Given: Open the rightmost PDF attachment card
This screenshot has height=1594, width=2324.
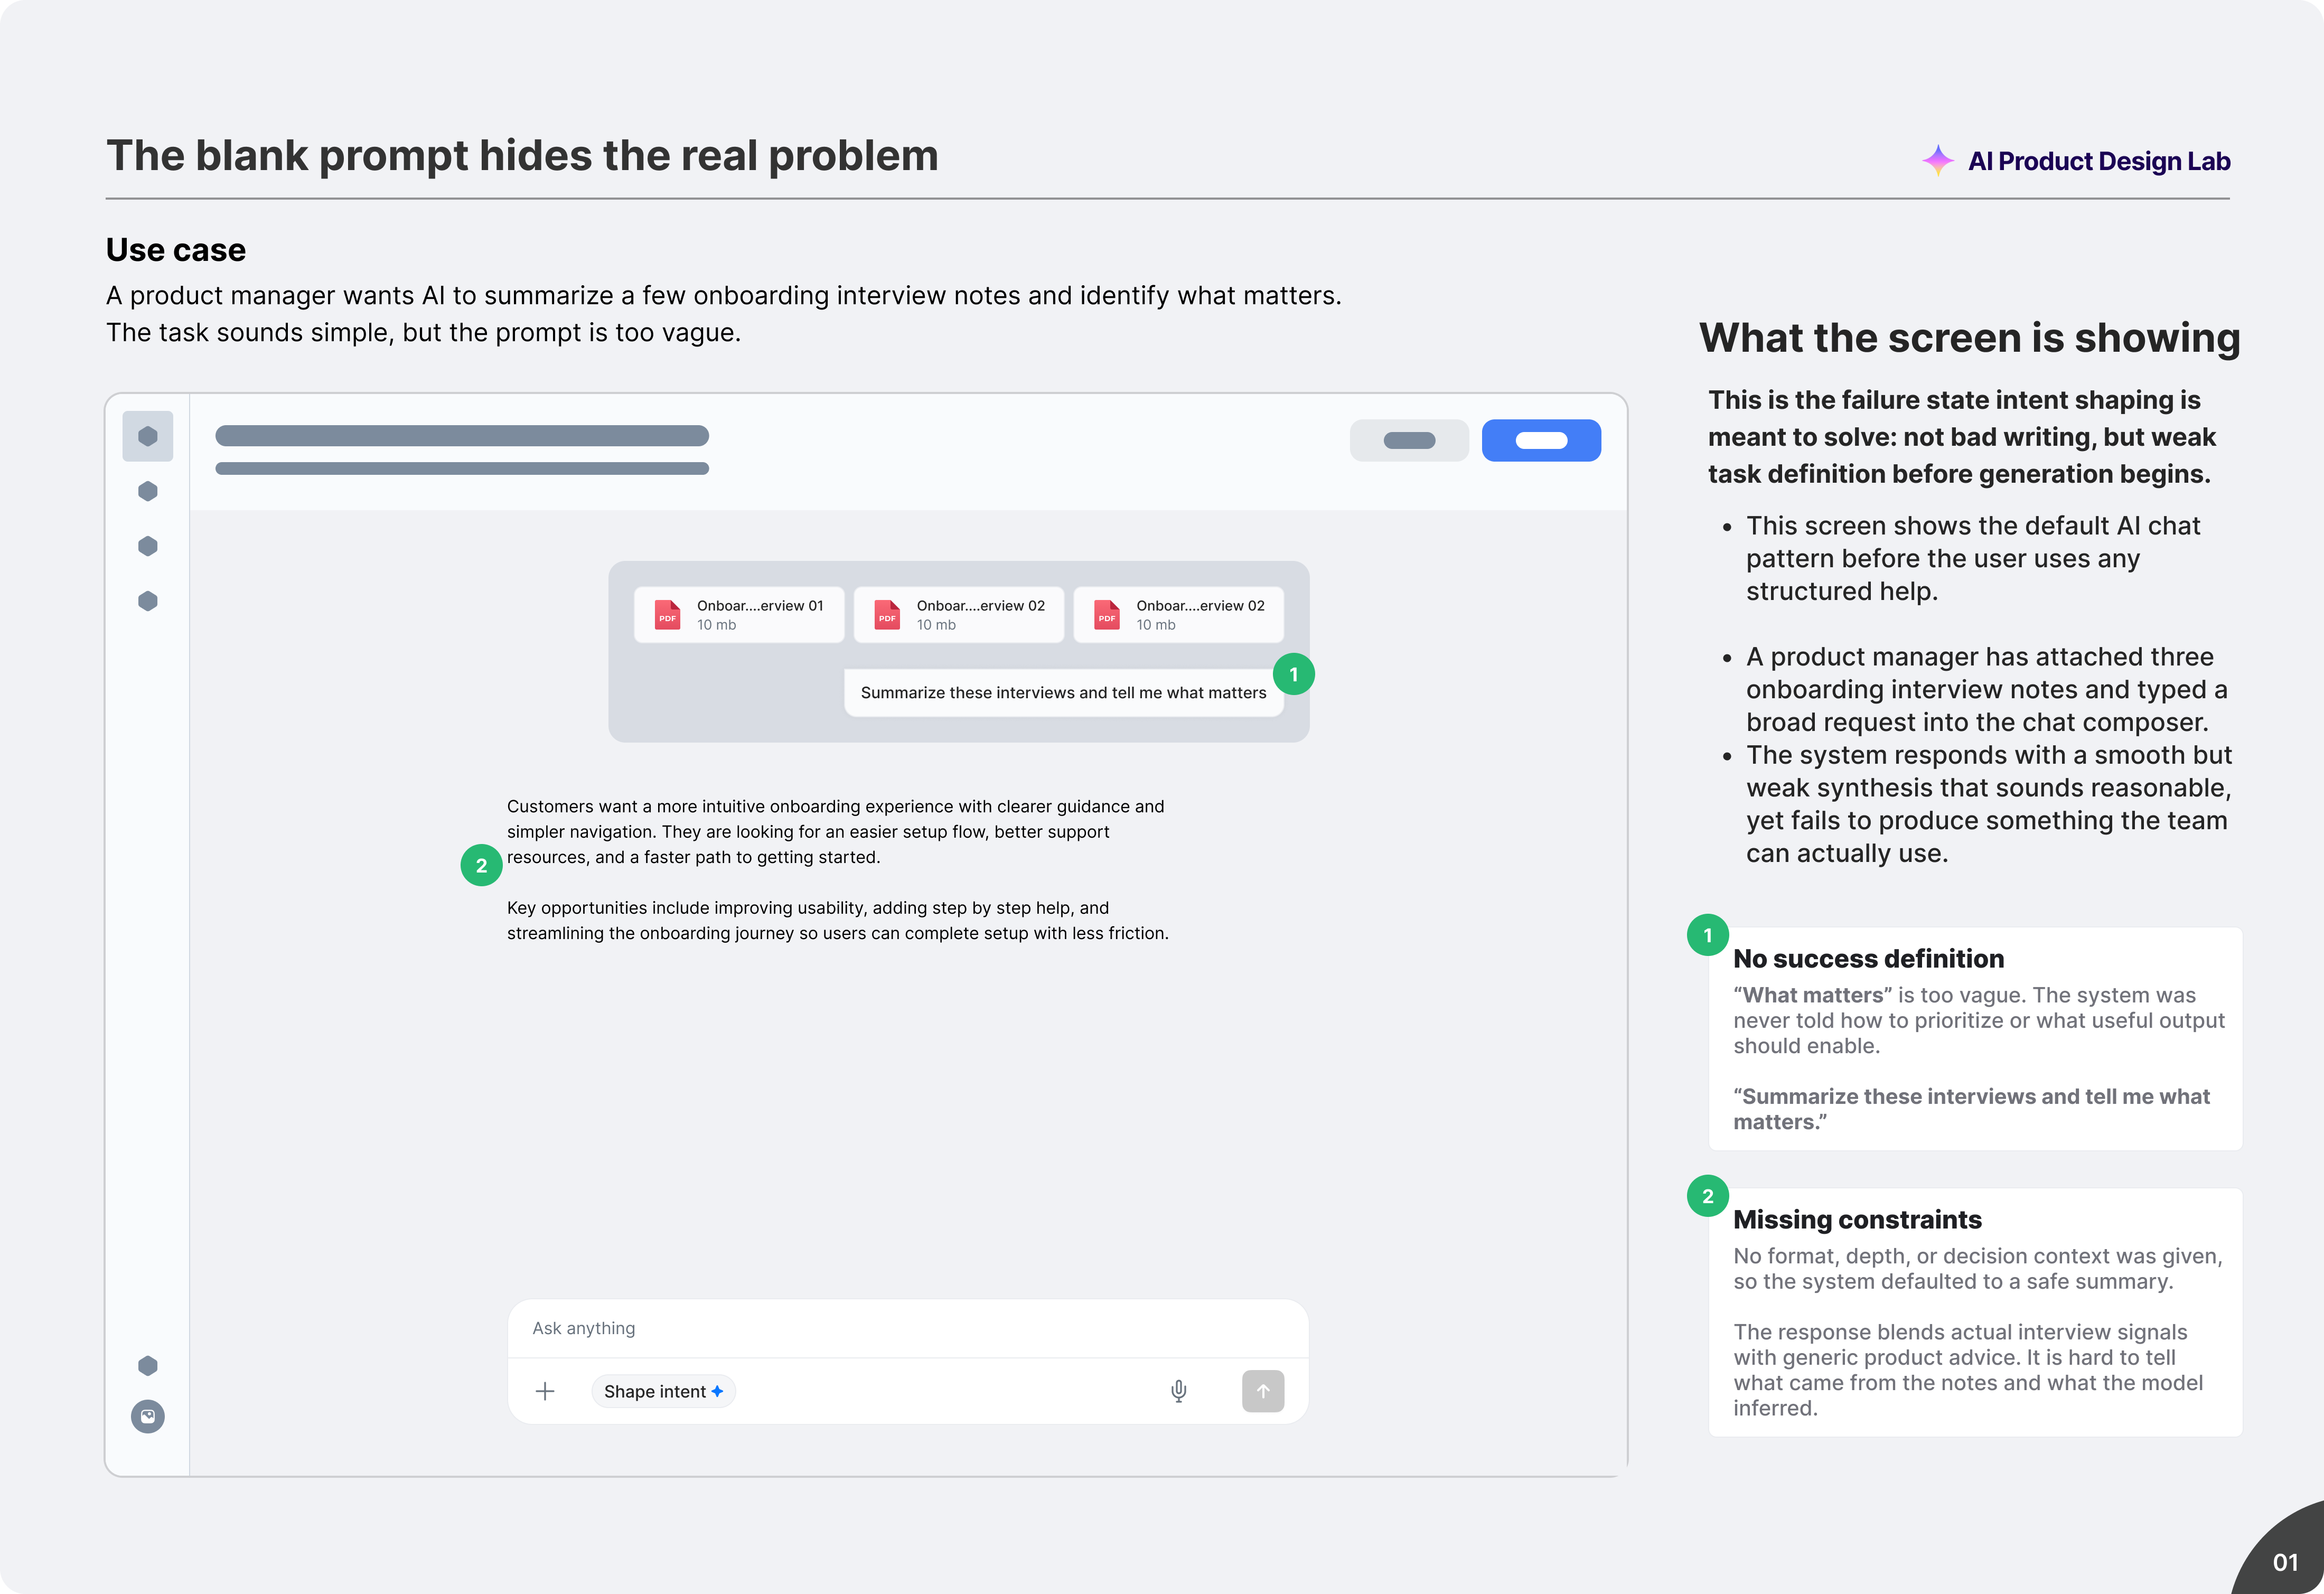Looking at the screenshot, I should (1178, 614).
